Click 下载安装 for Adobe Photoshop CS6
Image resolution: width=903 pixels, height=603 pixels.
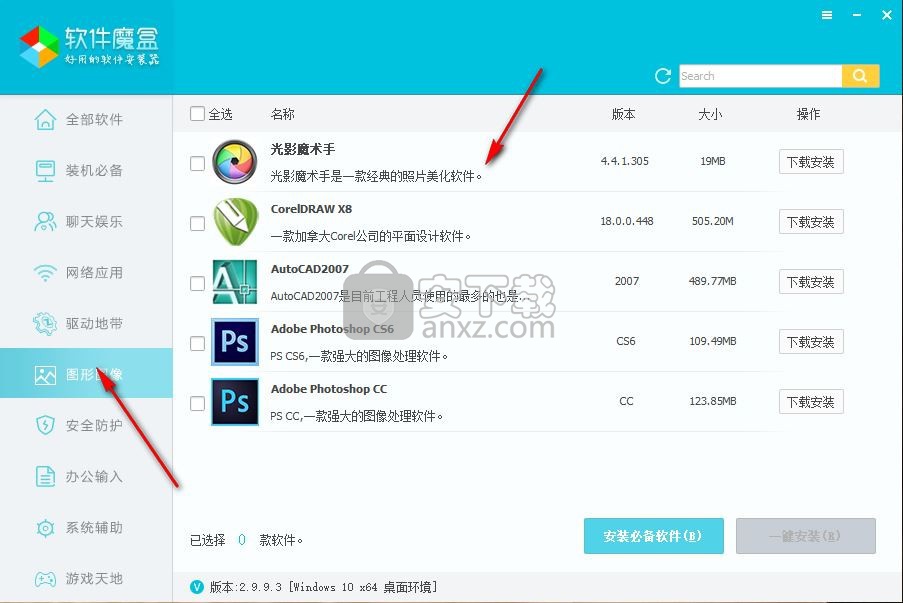(811, 342)
